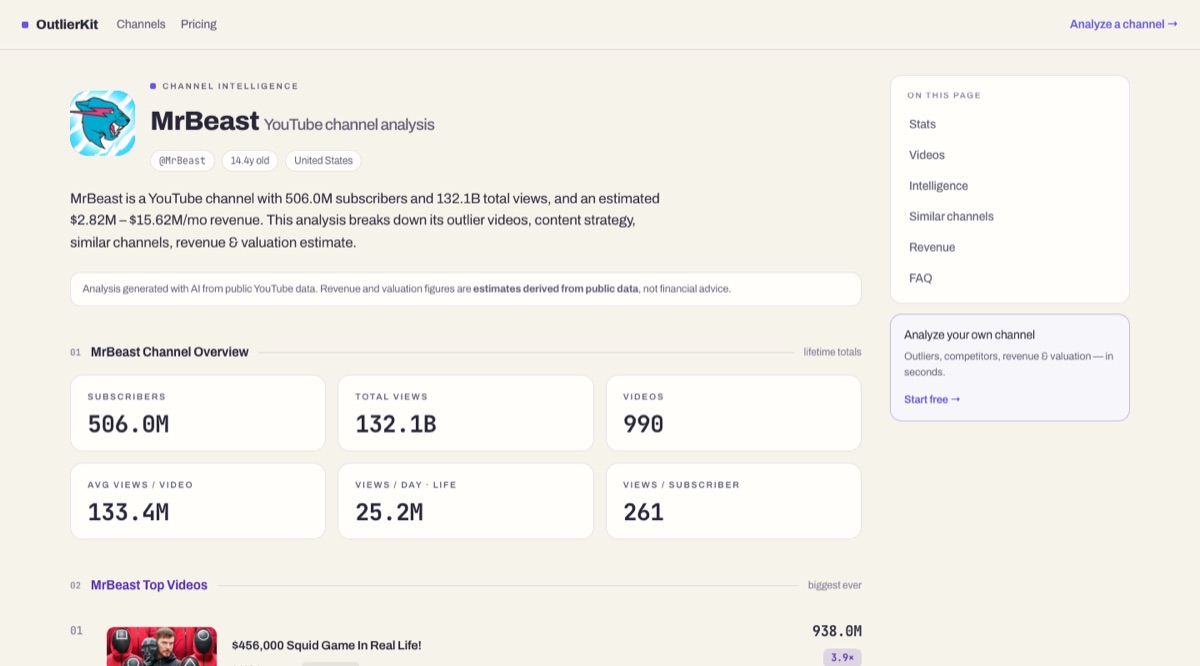Screen dimensions: 1200x666
Task: Click the AI-generated analysis disclaimer notice
Action: click(x=466, y=289)
